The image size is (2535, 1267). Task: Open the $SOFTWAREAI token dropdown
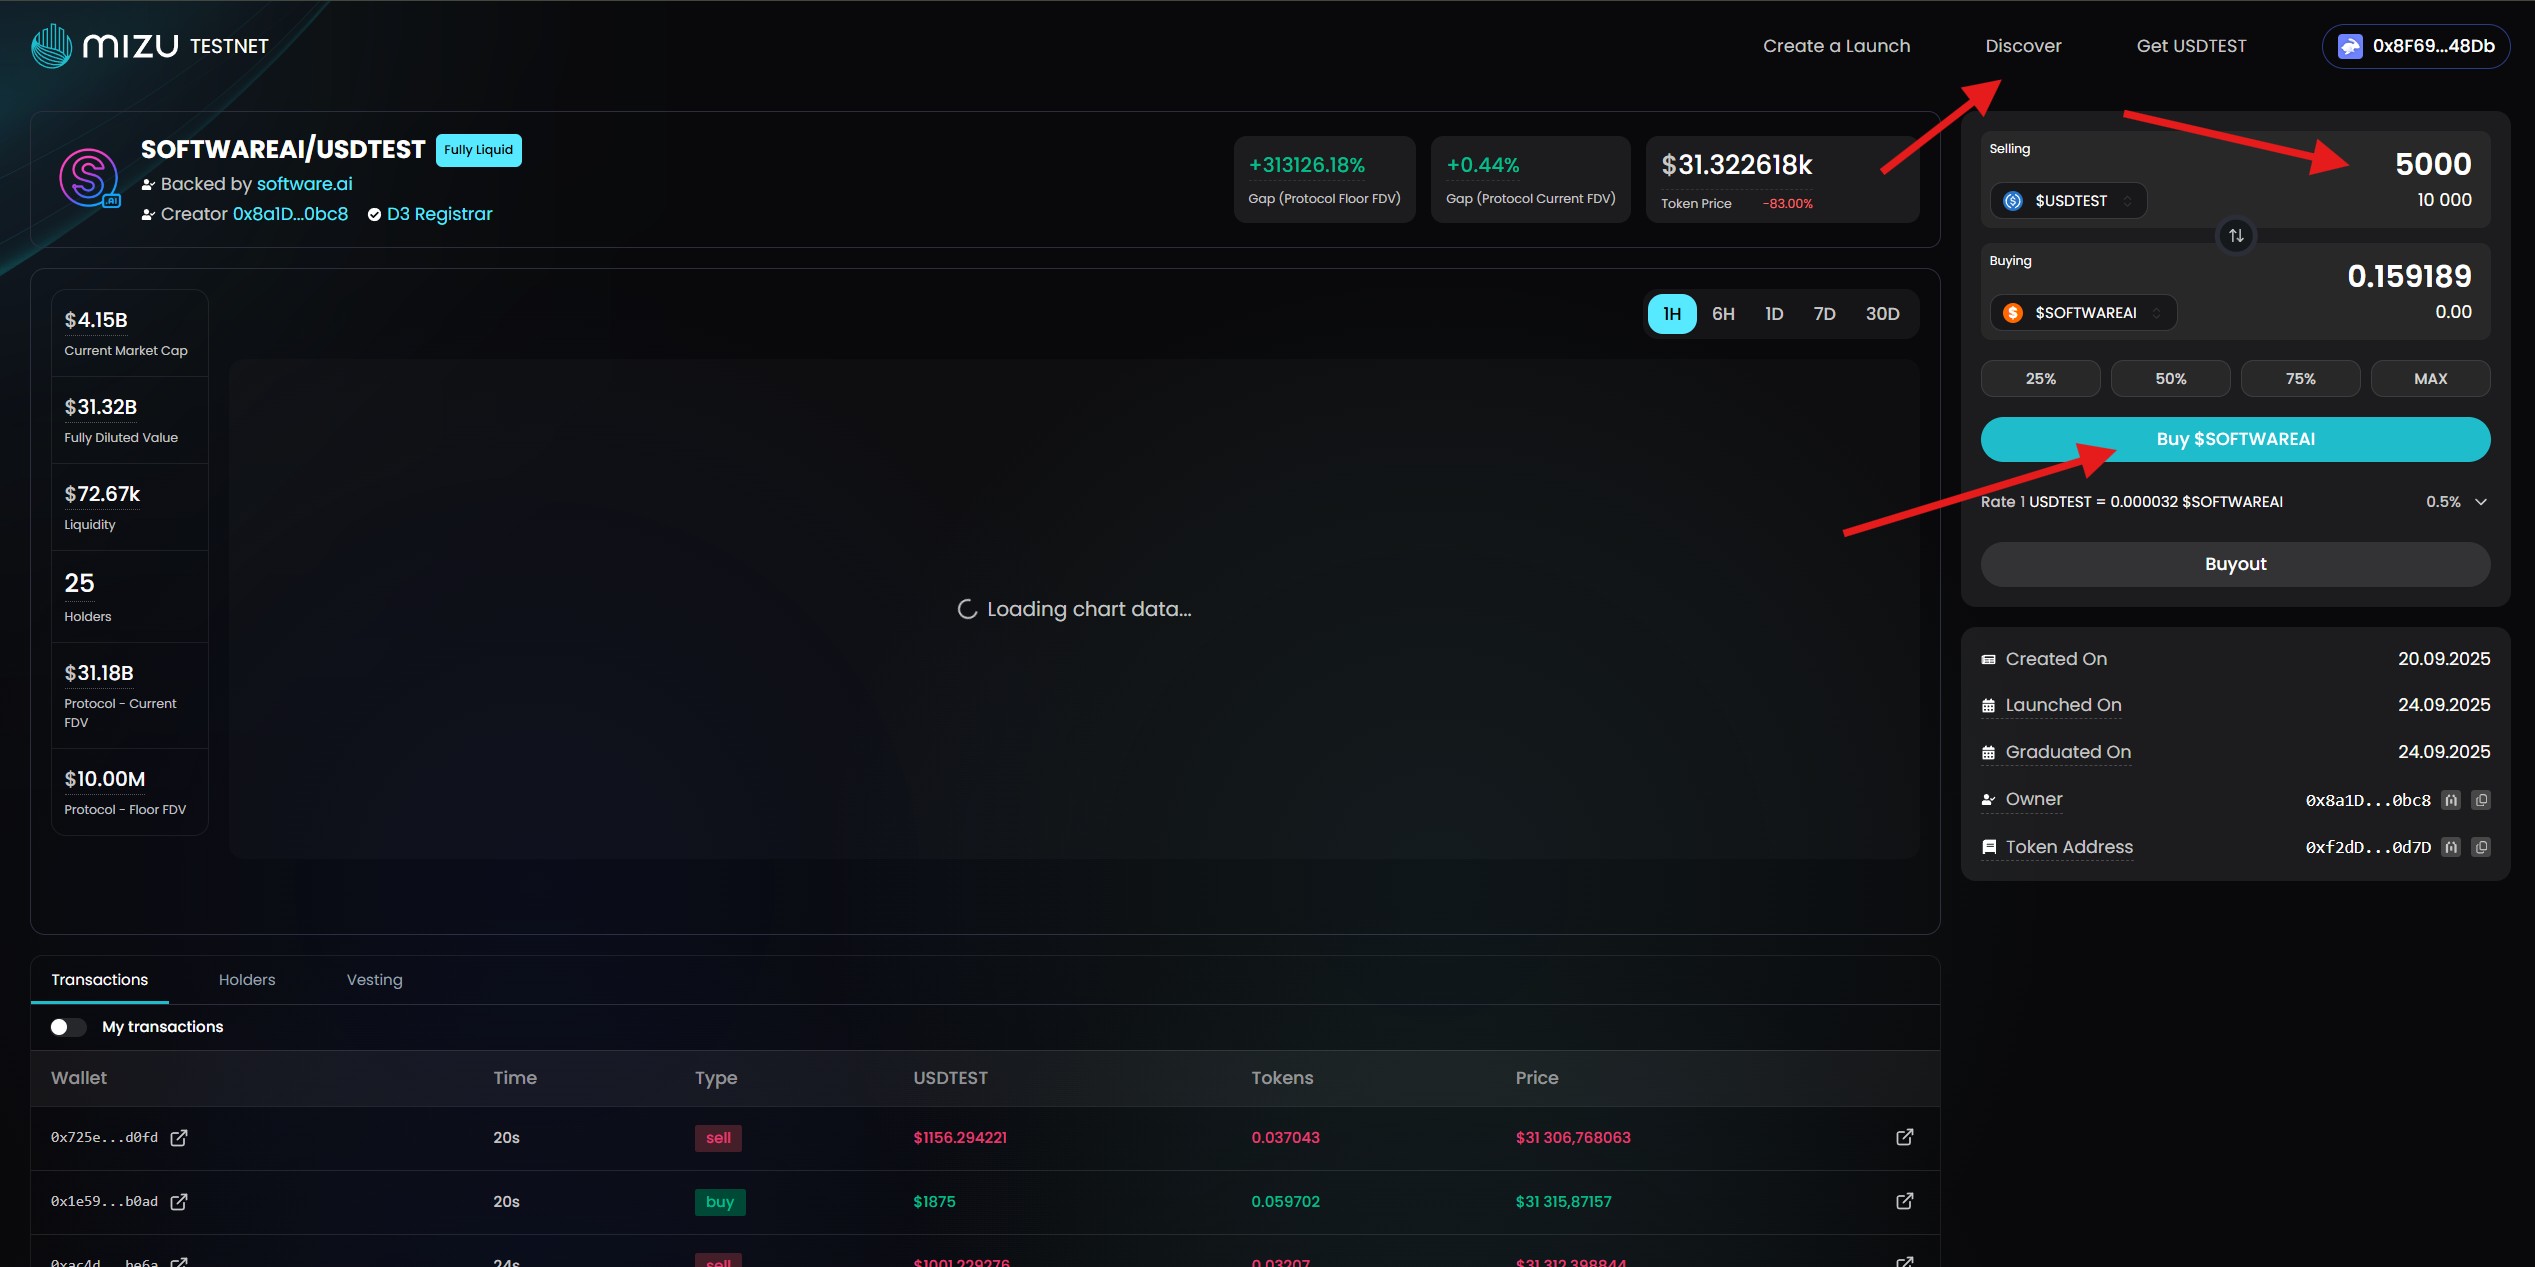click(2083, 313)
